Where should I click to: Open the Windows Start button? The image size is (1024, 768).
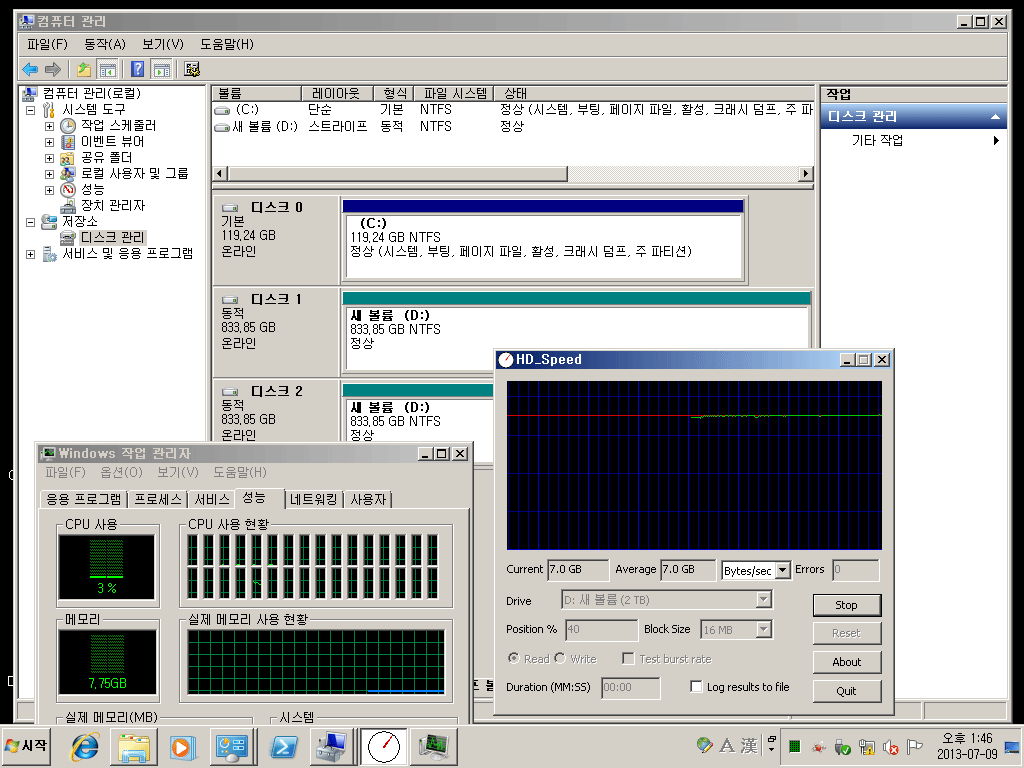coord(26,746)
